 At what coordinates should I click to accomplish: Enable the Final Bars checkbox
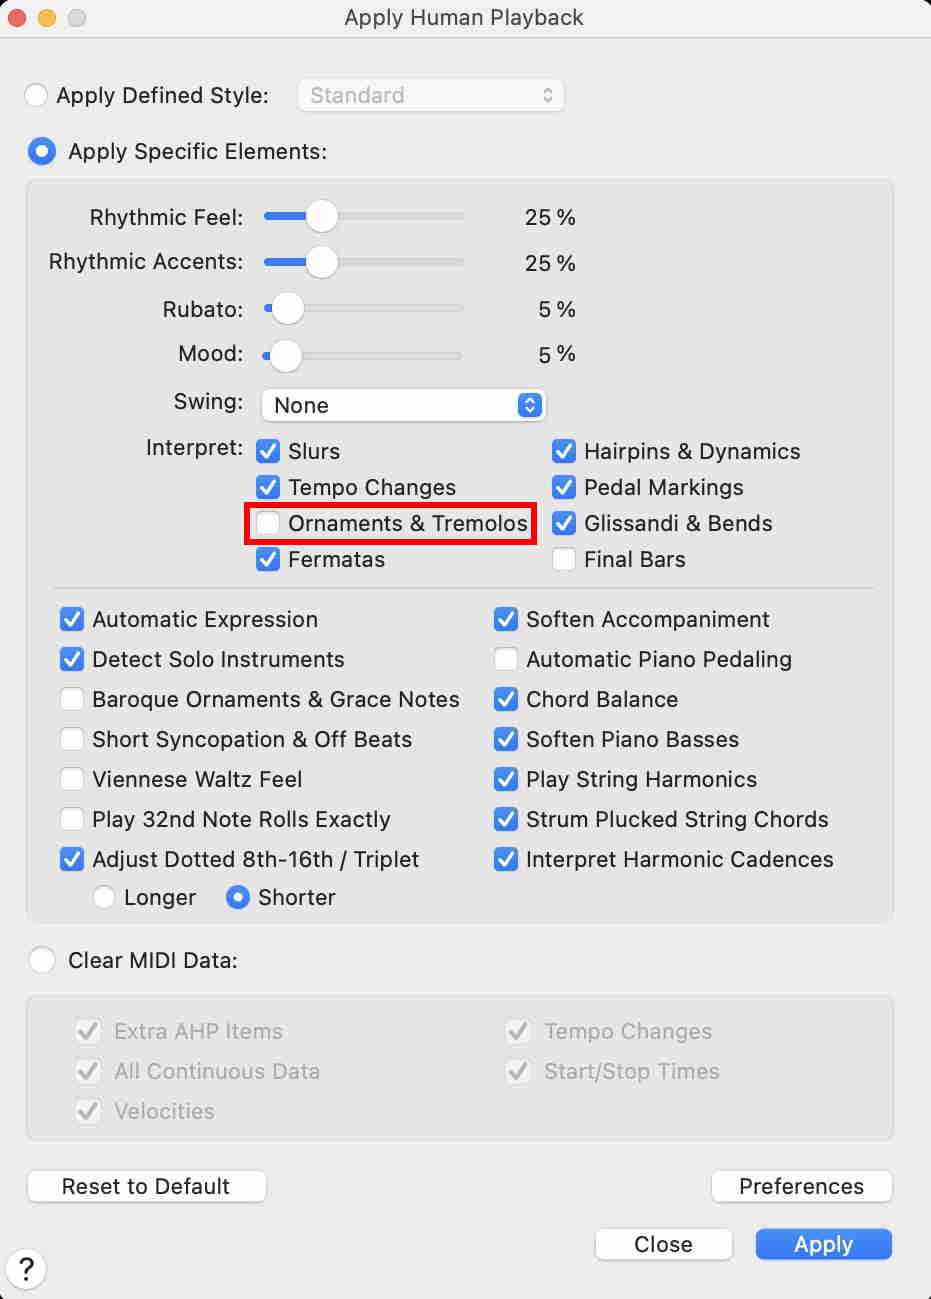tap(564, 559)
